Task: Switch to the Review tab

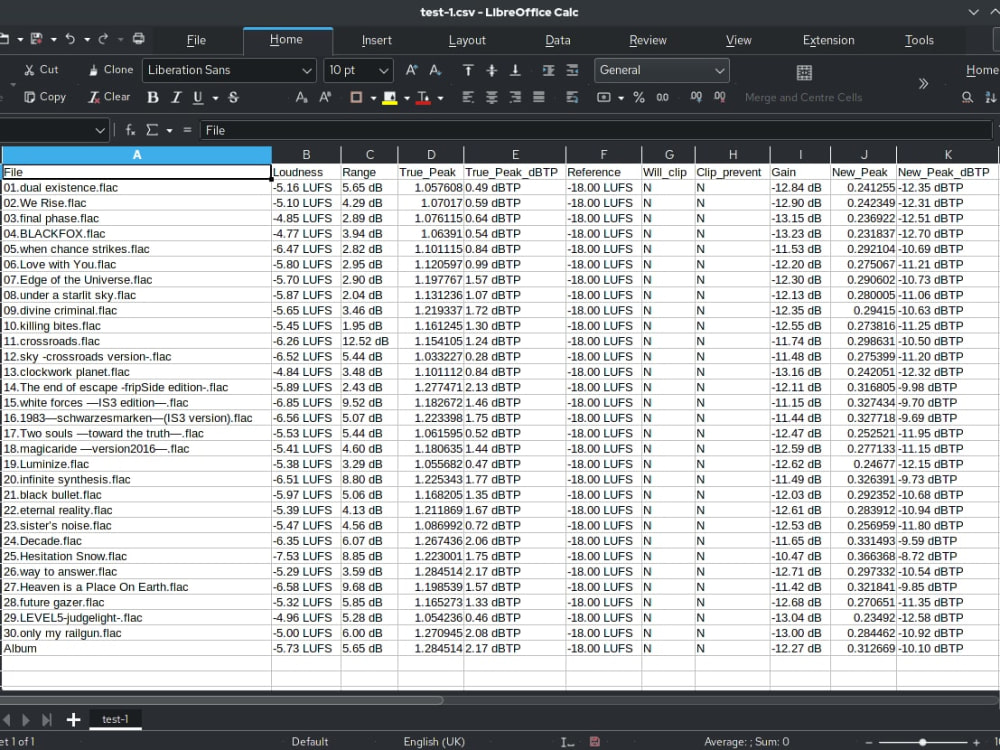Action: pyautogui.click(x=647, y=40)
